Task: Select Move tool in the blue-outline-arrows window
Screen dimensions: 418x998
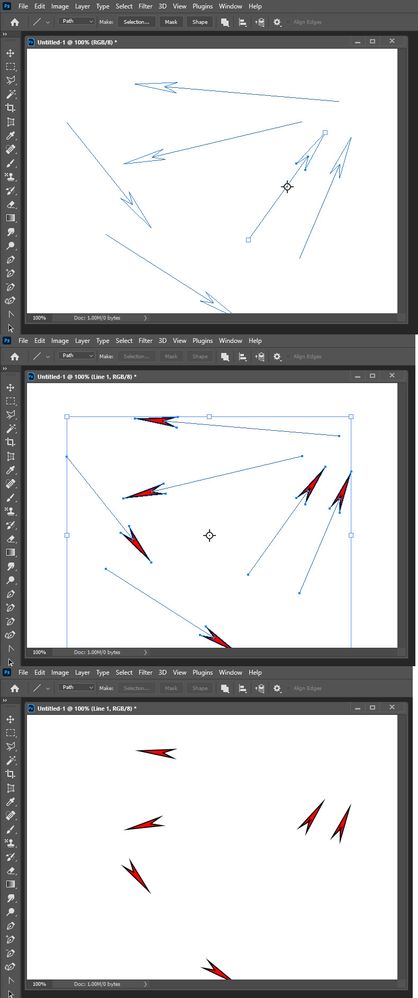Action: [10, 53]
